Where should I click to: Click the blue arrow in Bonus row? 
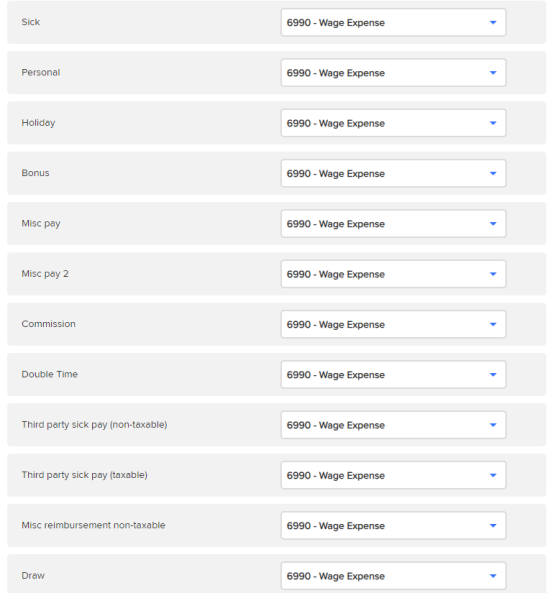tap(493, 174)
